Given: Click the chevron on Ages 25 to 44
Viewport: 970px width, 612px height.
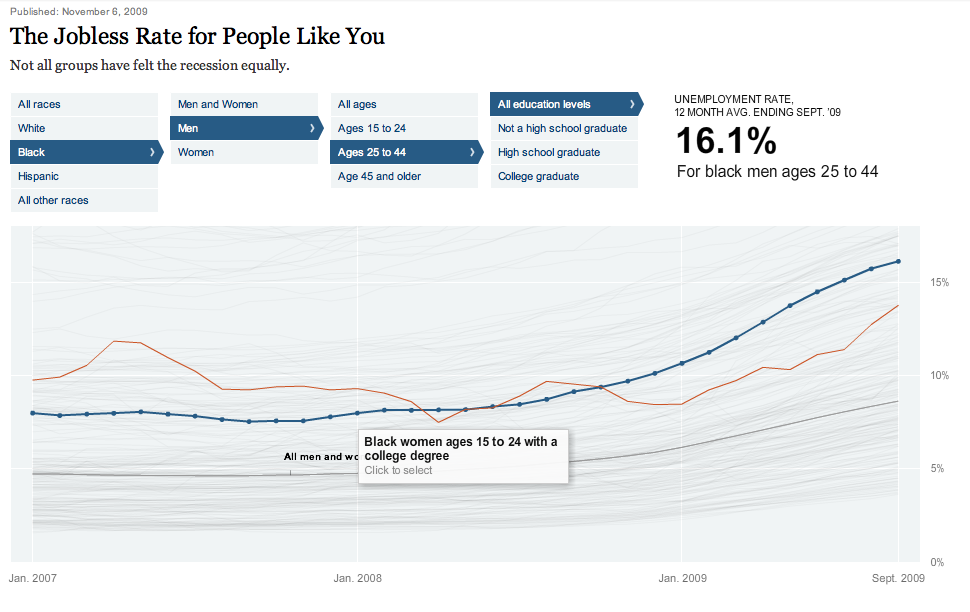Looking at the screenshot, I should click(x=472, y=152).
